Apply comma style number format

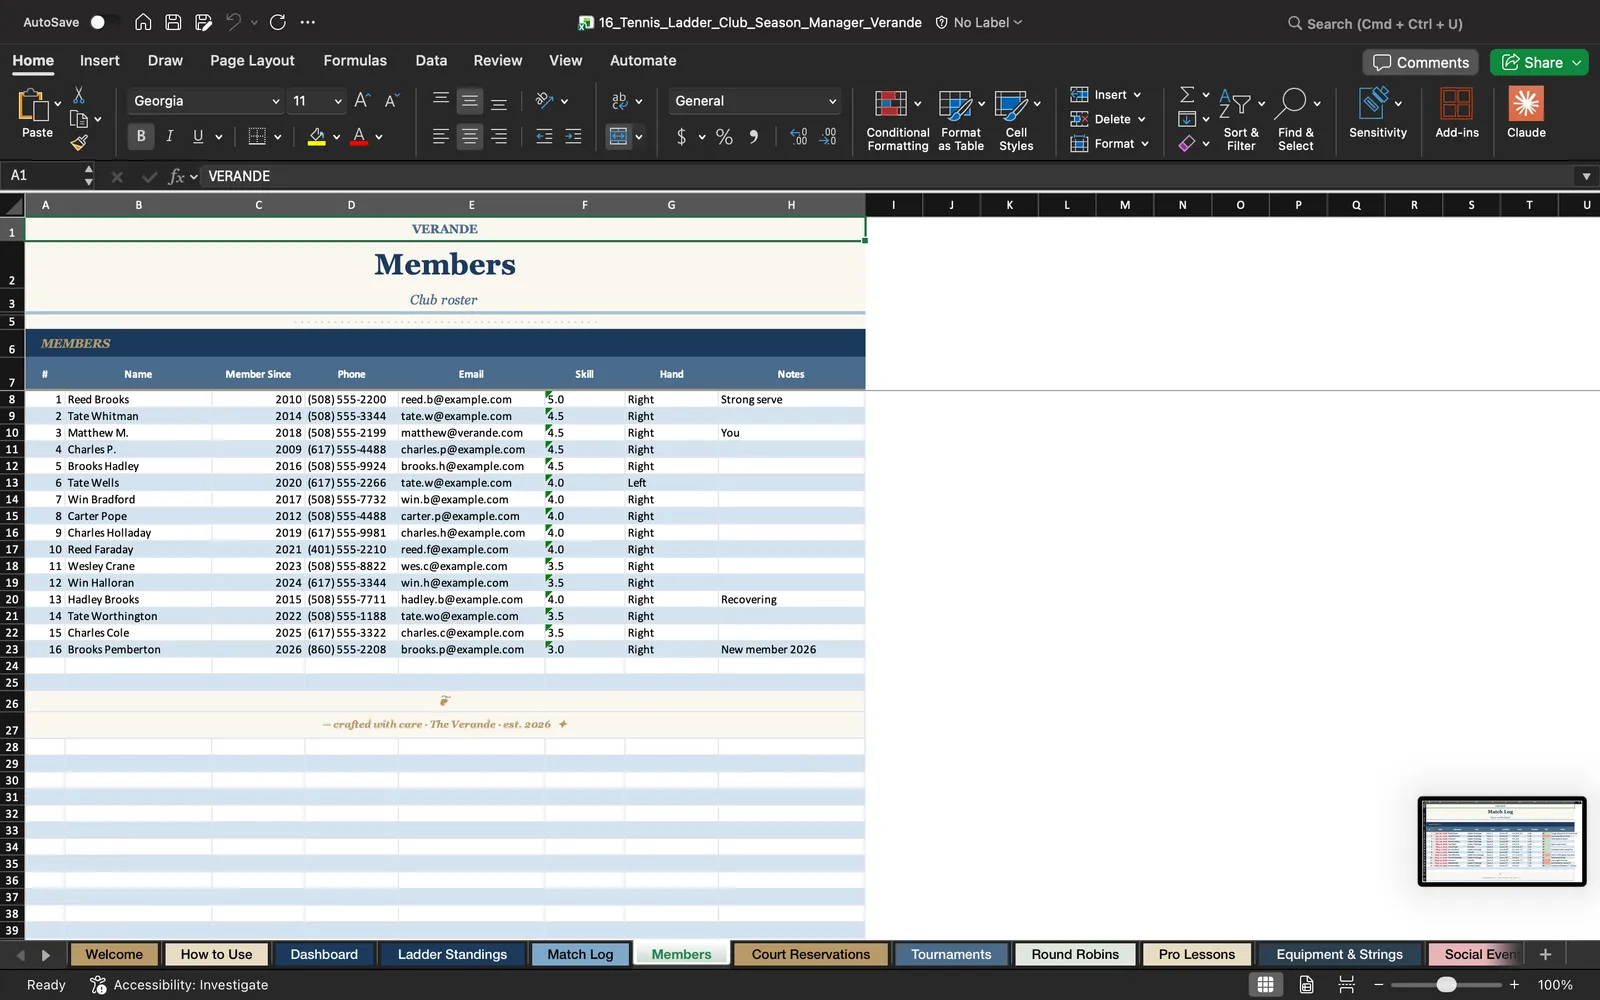coord(753,136)
